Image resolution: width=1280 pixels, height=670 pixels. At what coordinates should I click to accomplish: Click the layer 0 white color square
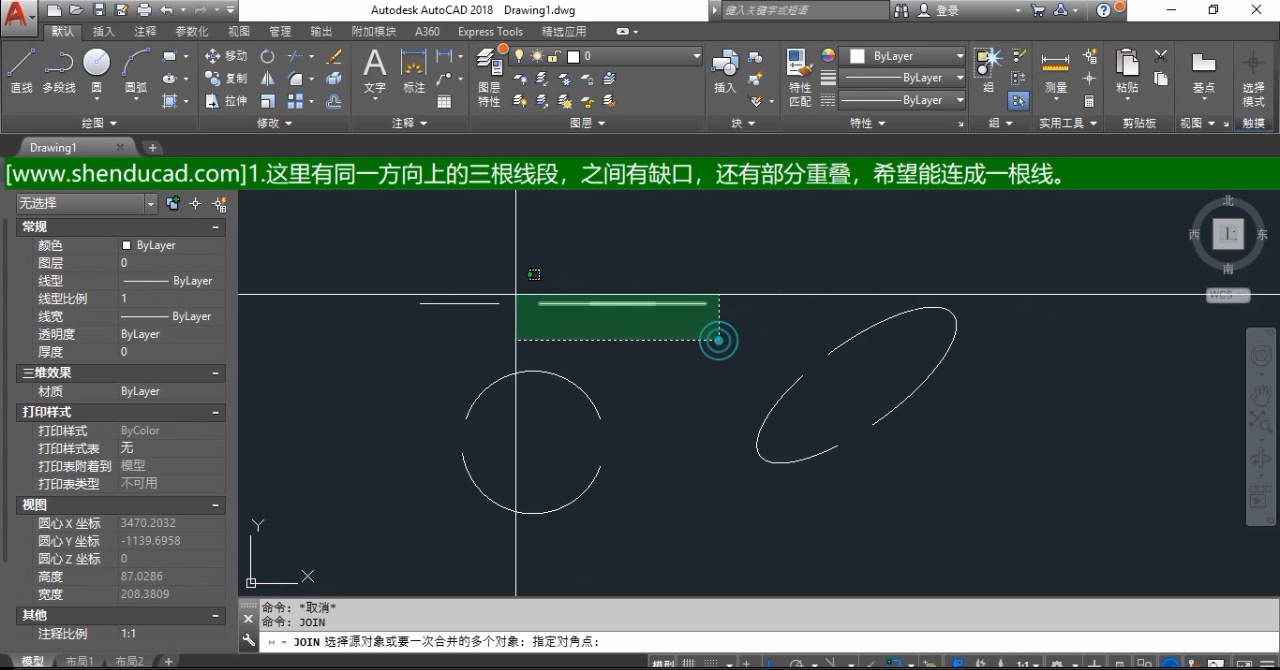573,56
